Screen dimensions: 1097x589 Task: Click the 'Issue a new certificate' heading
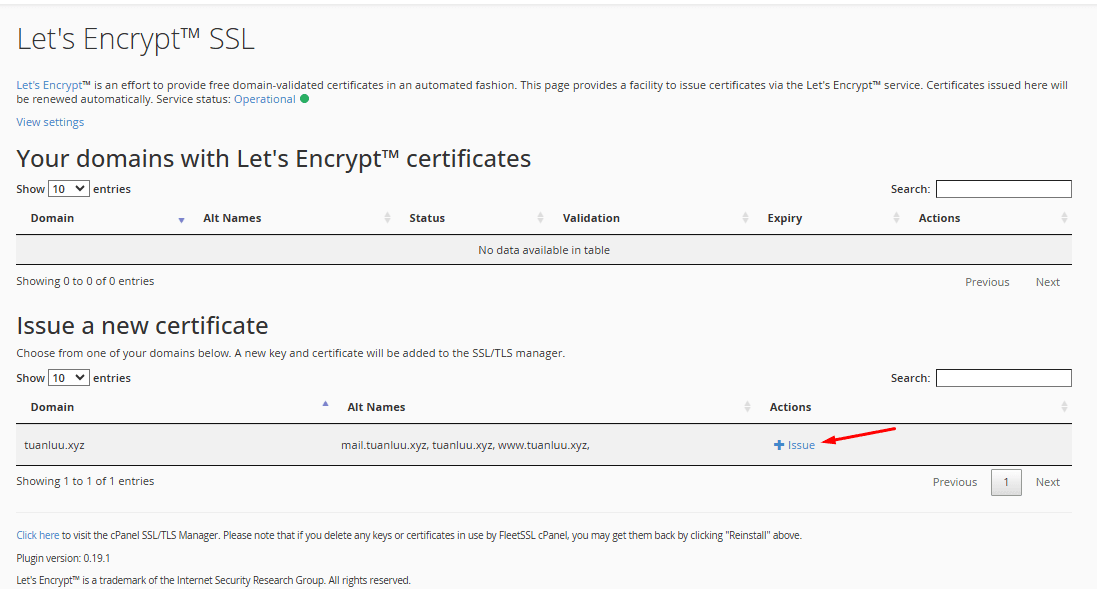tap(142, 325)
